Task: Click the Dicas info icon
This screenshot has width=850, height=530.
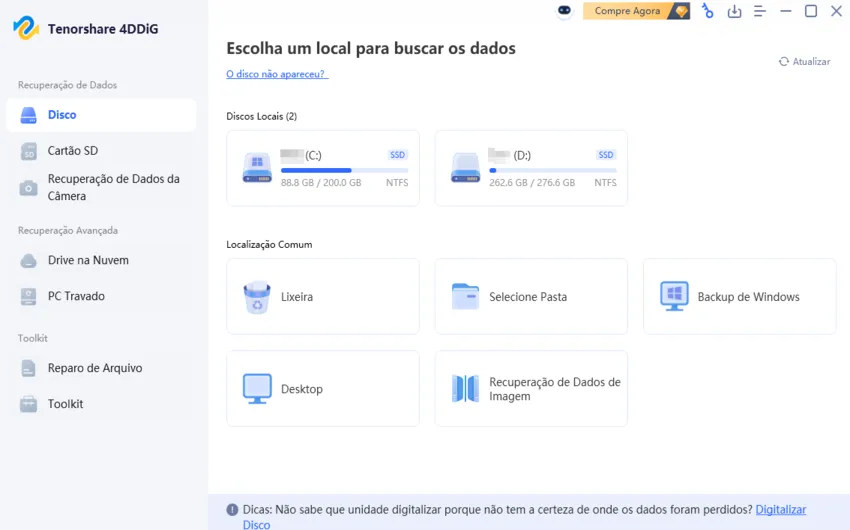Action: click(x=233, y=510)
